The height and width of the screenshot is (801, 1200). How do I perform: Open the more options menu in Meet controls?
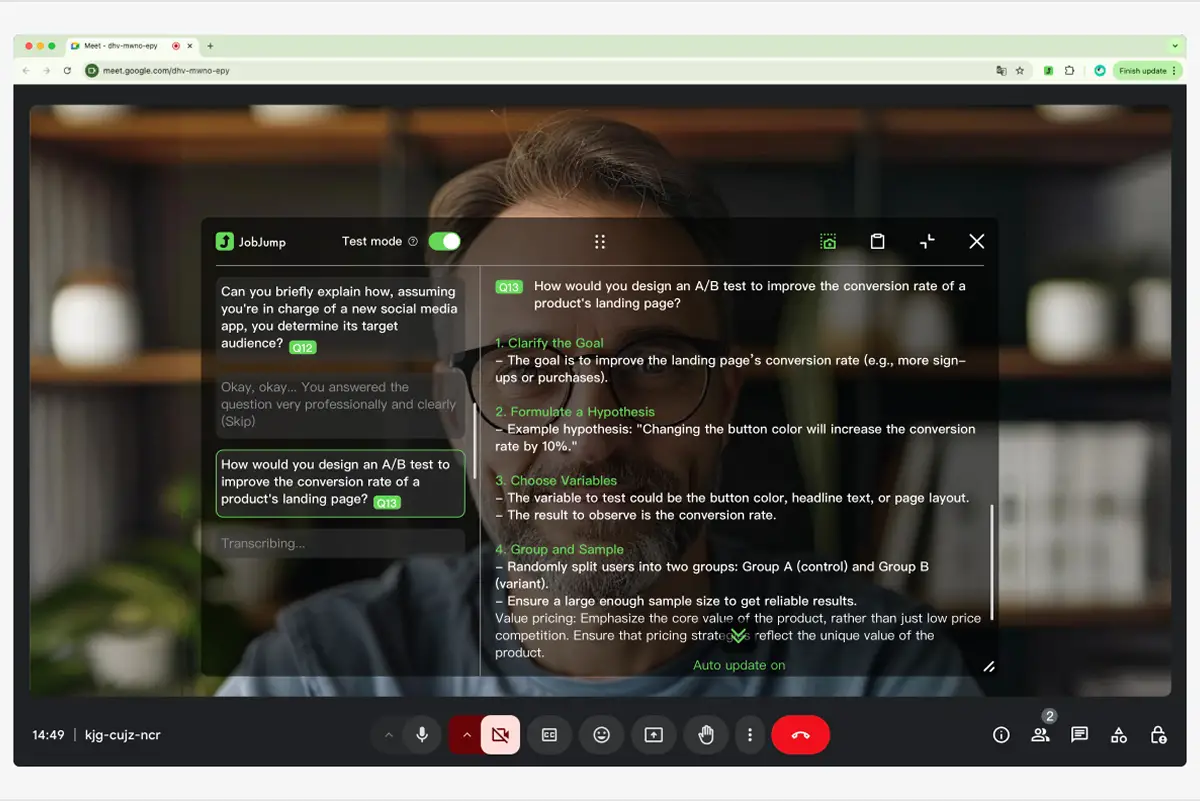tap(750, 735)
